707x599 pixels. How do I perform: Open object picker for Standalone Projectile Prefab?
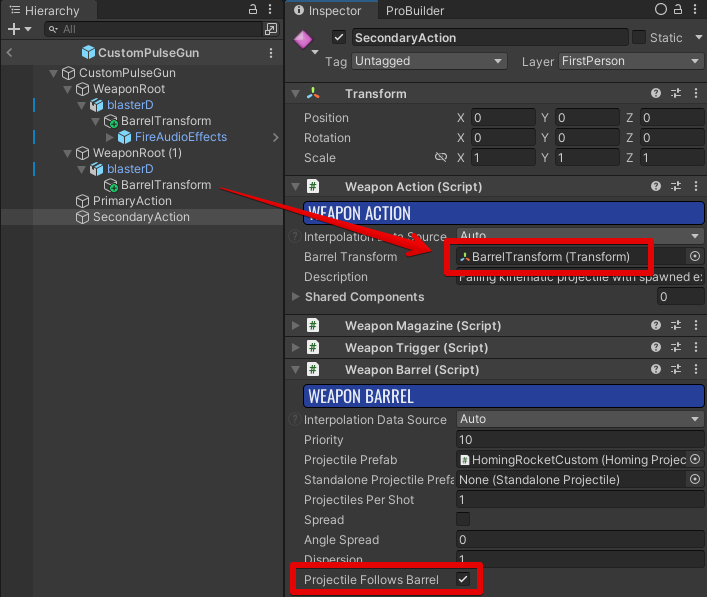pyautogui.click(x=695, y=479)
